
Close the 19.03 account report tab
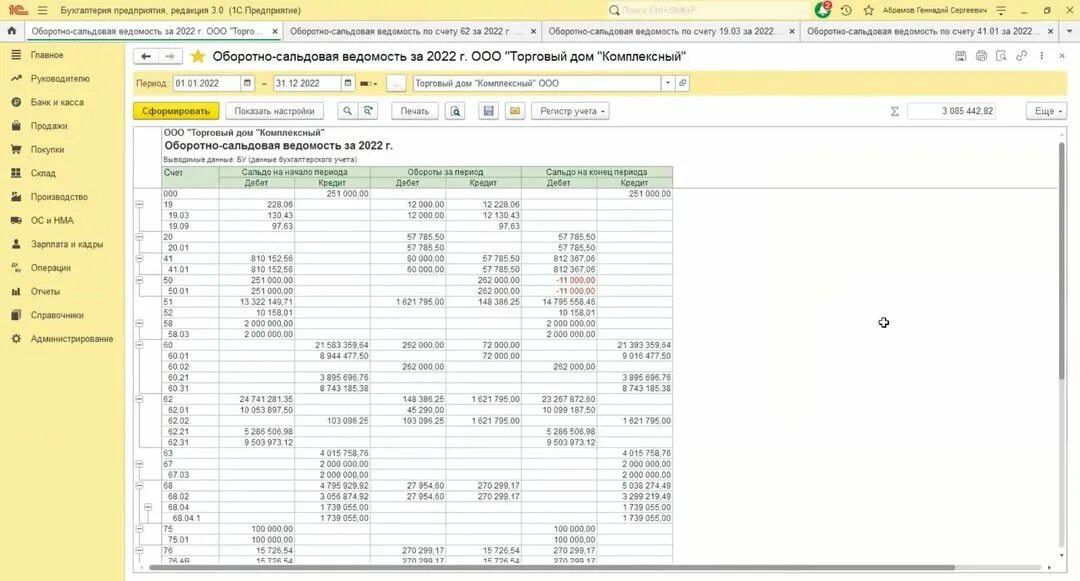pyautogui.click(x=791, y=31)
